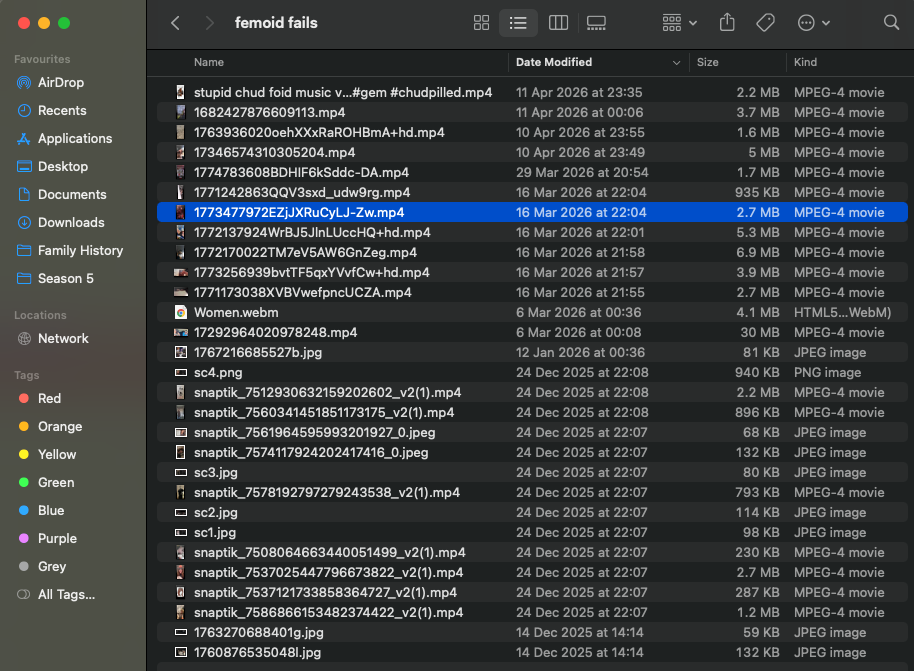Go to Downloads in the sidebar
The height and width of the screenshot is (671, 914).
tap(71, 222)
